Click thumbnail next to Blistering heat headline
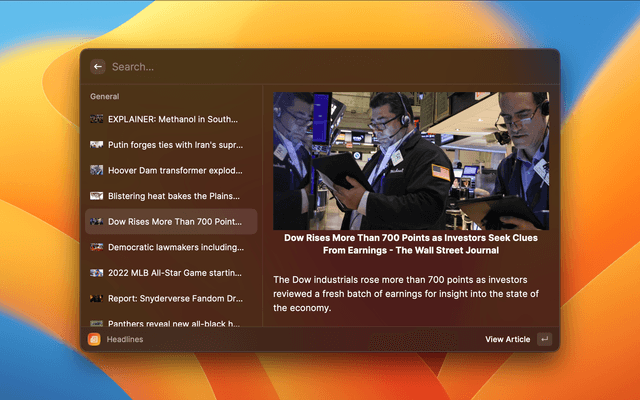Screen dimensions: 640x400 click(96, 196)
